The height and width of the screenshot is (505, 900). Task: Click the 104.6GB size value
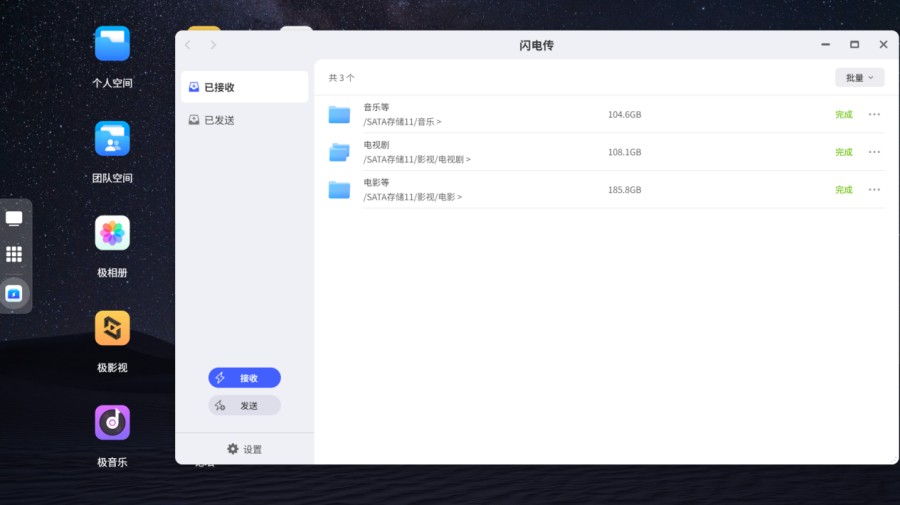point(624,114)
